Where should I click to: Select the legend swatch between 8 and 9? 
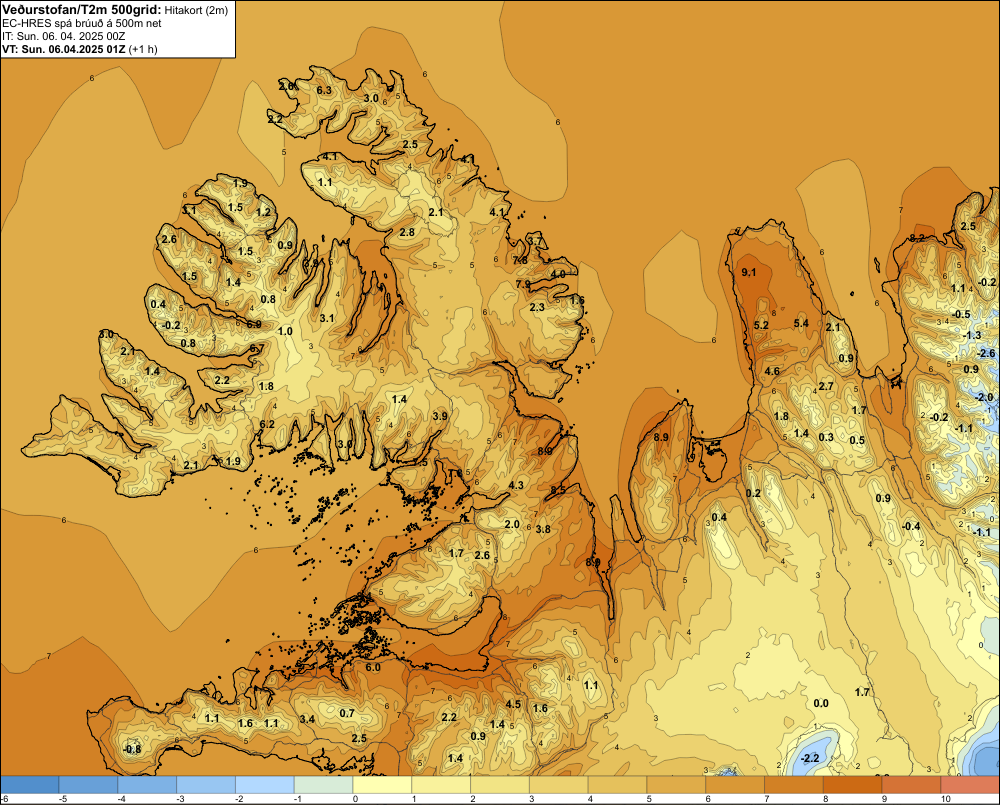[853, 785]
